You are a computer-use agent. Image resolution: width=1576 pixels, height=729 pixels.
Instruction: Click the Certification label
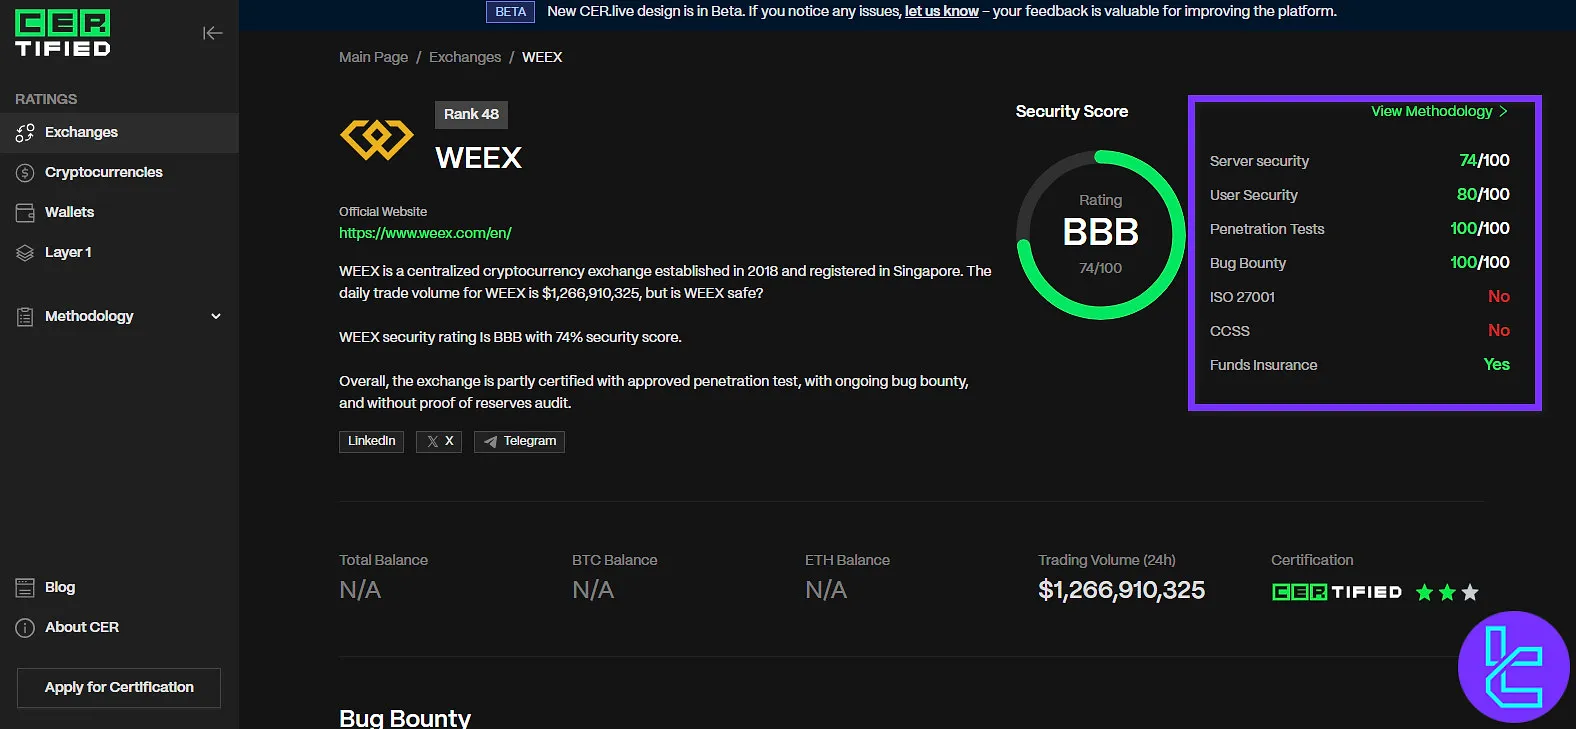pos(1312,560)
